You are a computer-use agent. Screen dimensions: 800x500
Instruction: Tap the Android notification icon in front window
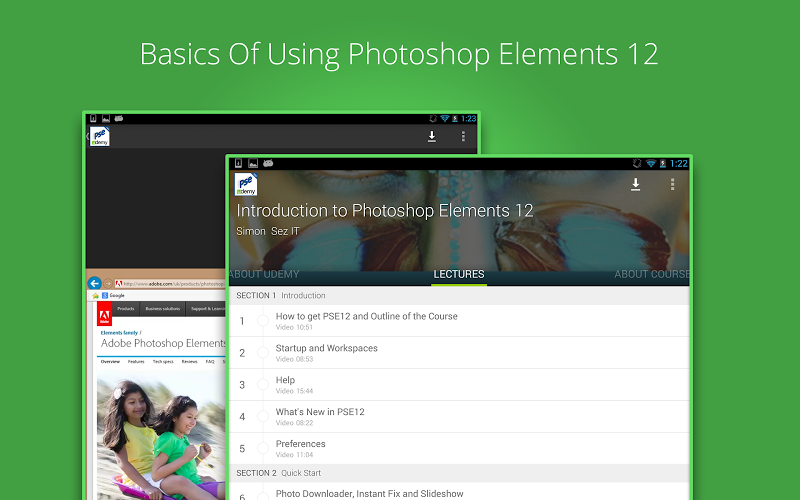(x=268, y=163)
